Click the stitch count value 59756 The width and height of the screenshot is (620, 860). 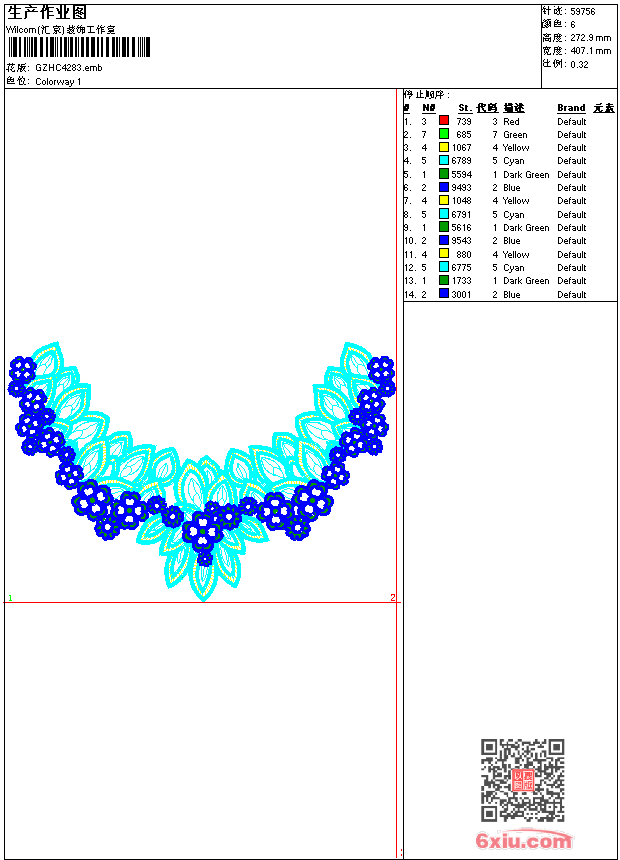click(583, 11)
